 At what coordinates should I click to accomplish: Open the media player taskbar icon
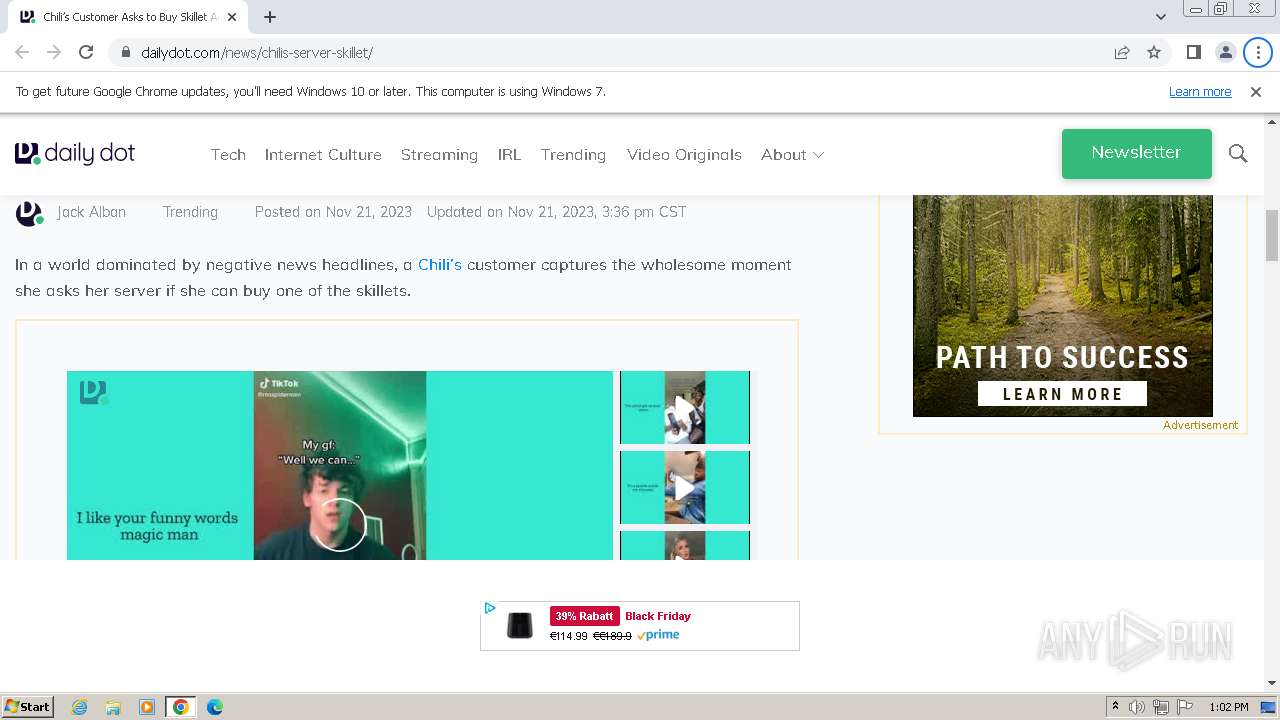pyautogui.click(x=147, y=707)
